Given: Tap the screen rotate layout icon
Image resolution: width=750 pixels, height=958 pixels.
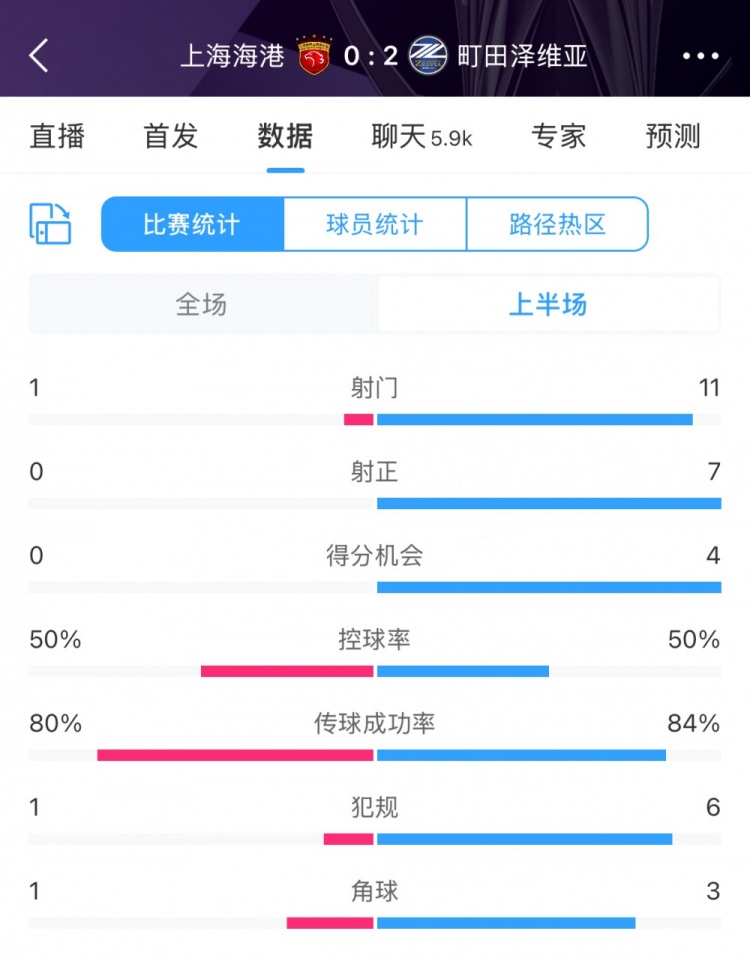Looking at the screenshot, I should [50, 223].
